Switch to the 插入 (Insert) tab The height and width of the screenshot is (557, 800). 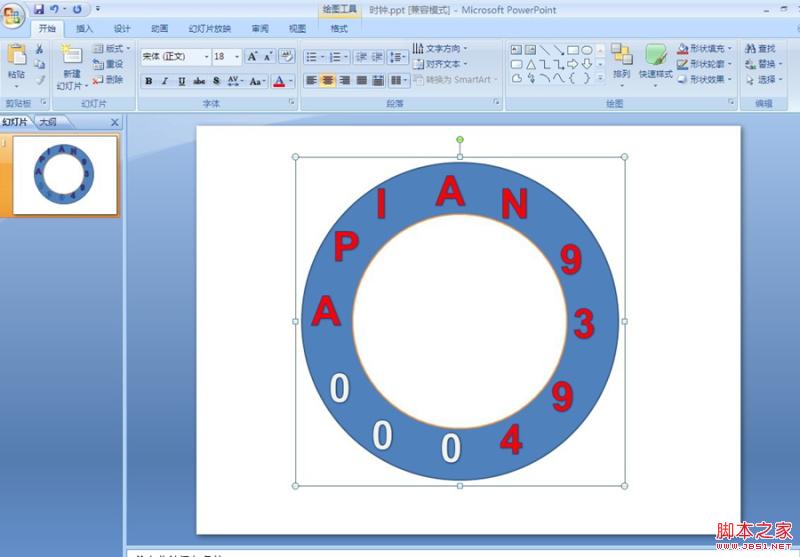84,29
